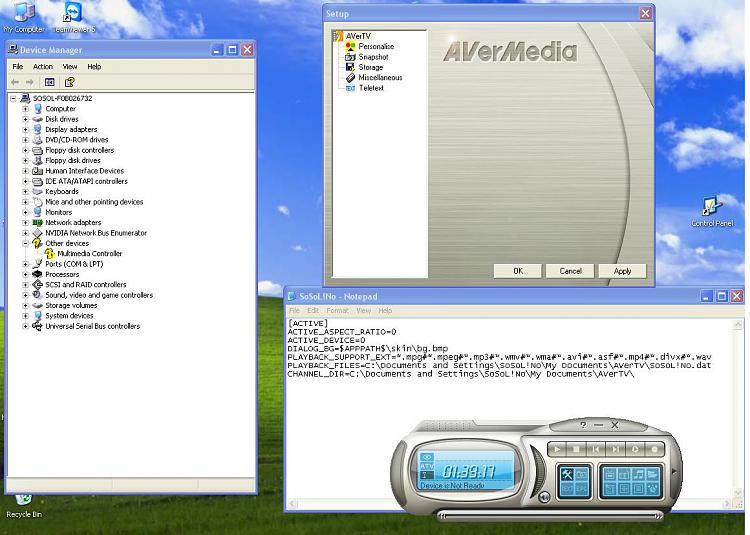Click the ATV indicator in player display
This screenshot has height=535, width=750.
tap(427, 466)
